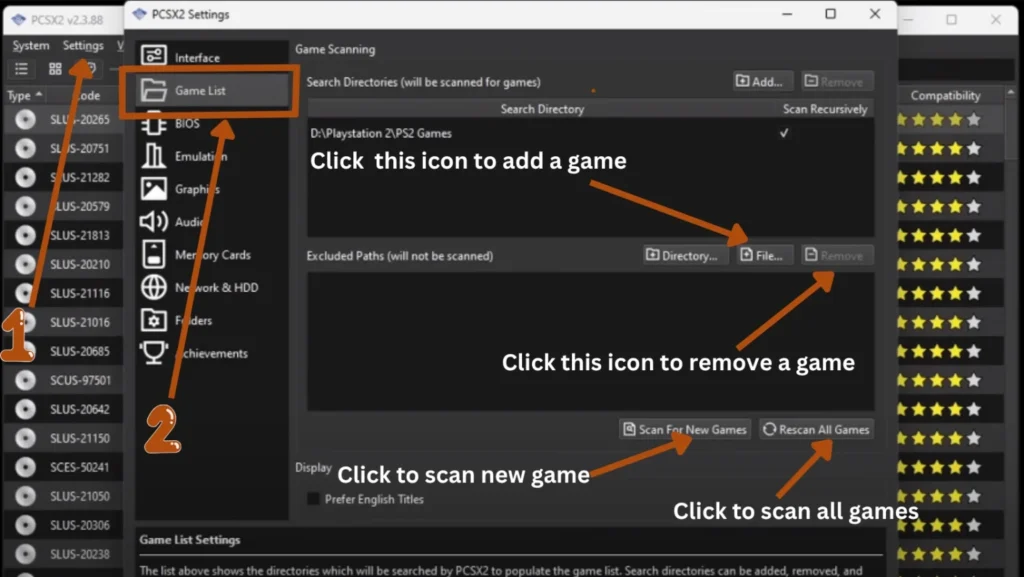This screenshot has height=577, width=1024.
Task: Open the System menu in PCSX2 main window
Action: [31, 46]
